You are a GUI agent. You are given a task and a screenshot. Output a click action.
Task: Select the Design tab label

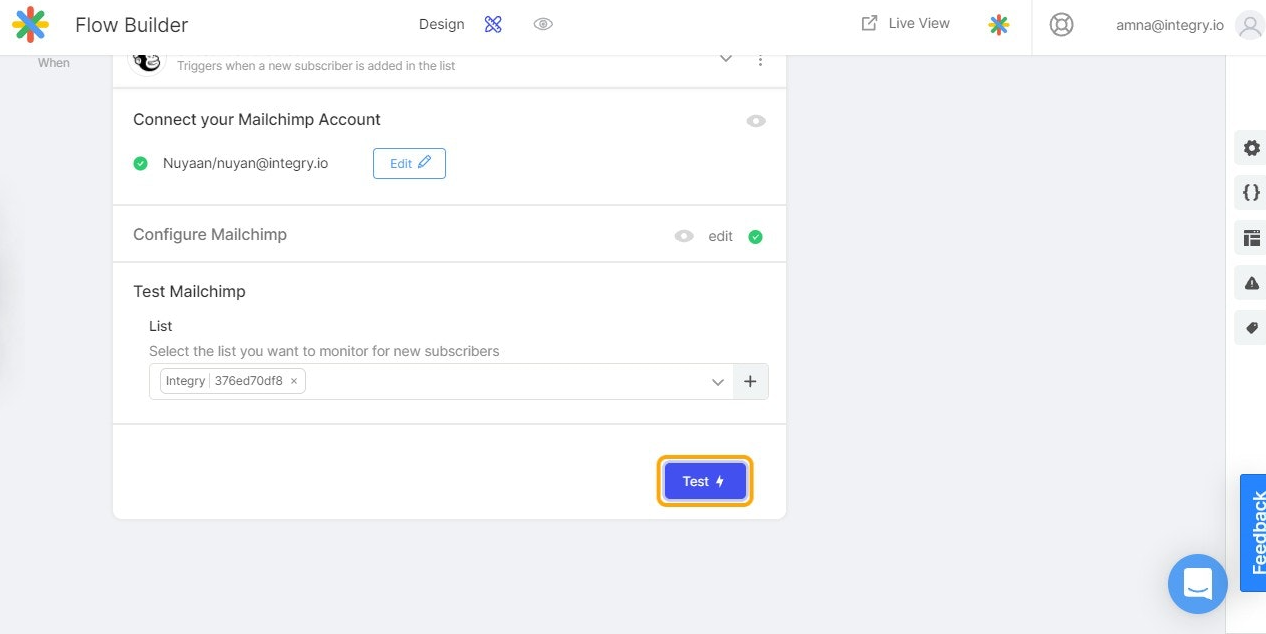pyautogui.click(x=442, y=24)
